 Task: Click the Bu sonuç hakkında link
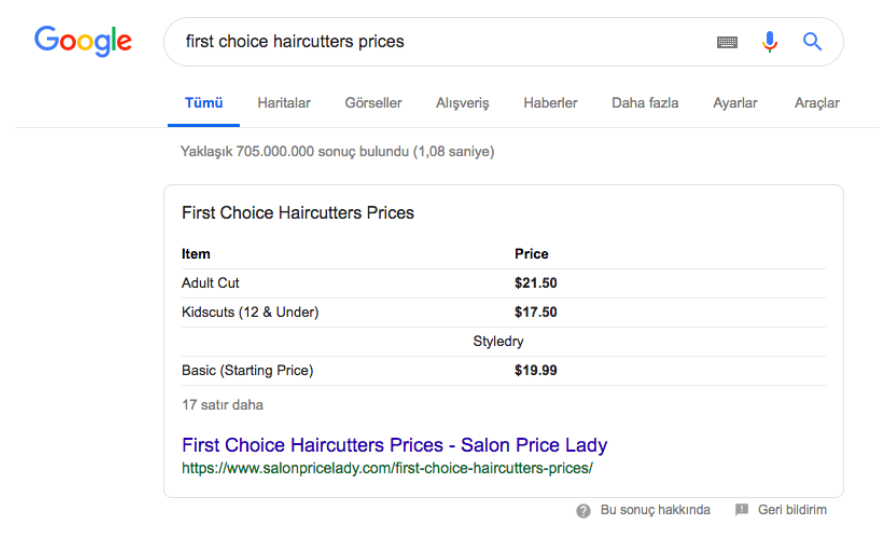click(655, 510)
